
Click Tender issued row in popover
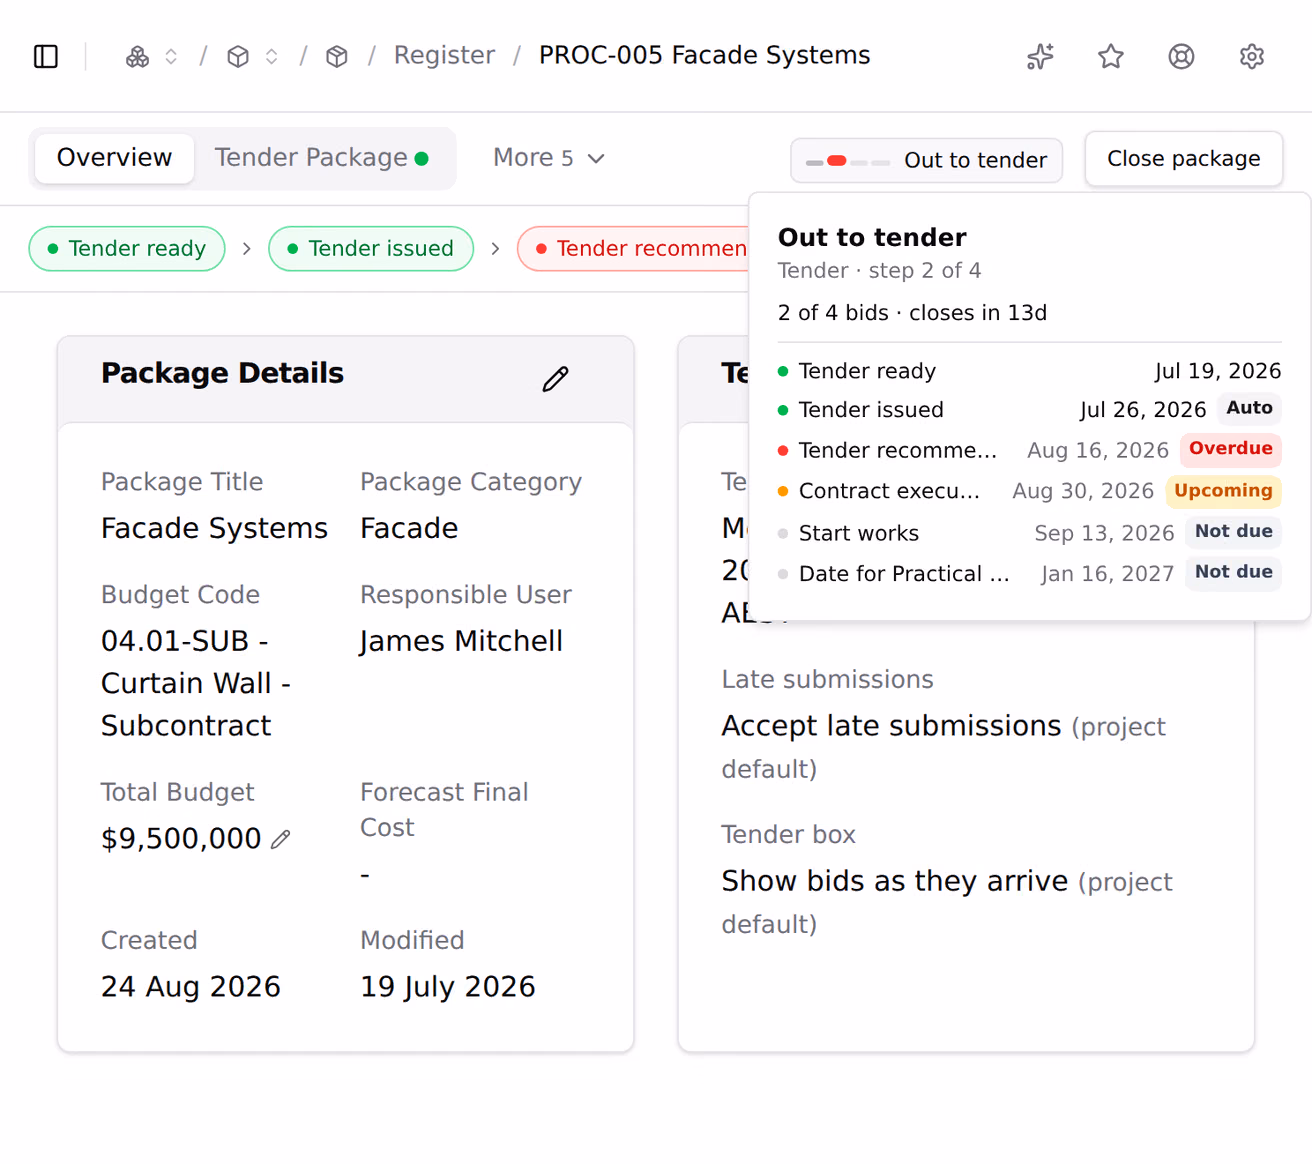pyautogui.click(x=1029, y=410)
